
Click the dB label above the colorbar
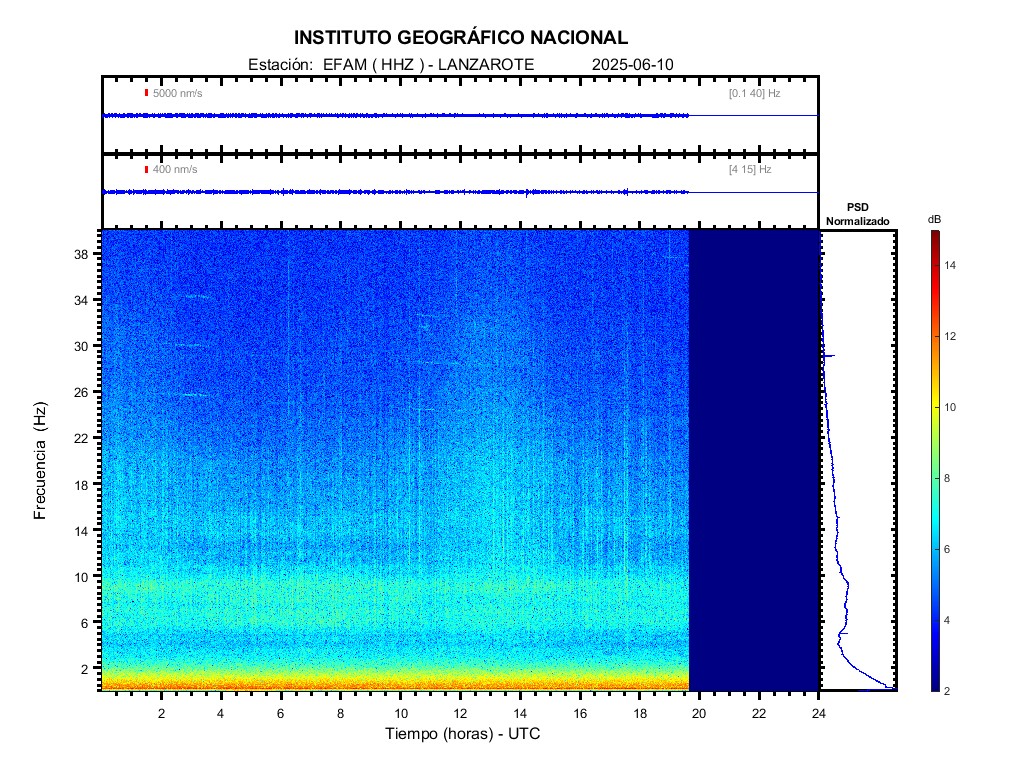(935, 220)
